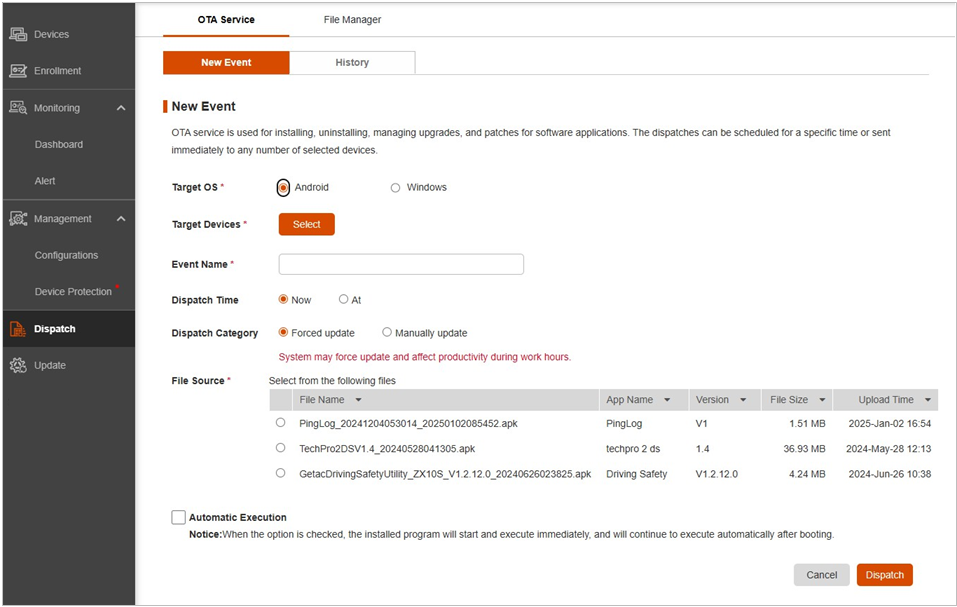
Task: Click the Devices icon in sidebar
Action: [18, 34]
